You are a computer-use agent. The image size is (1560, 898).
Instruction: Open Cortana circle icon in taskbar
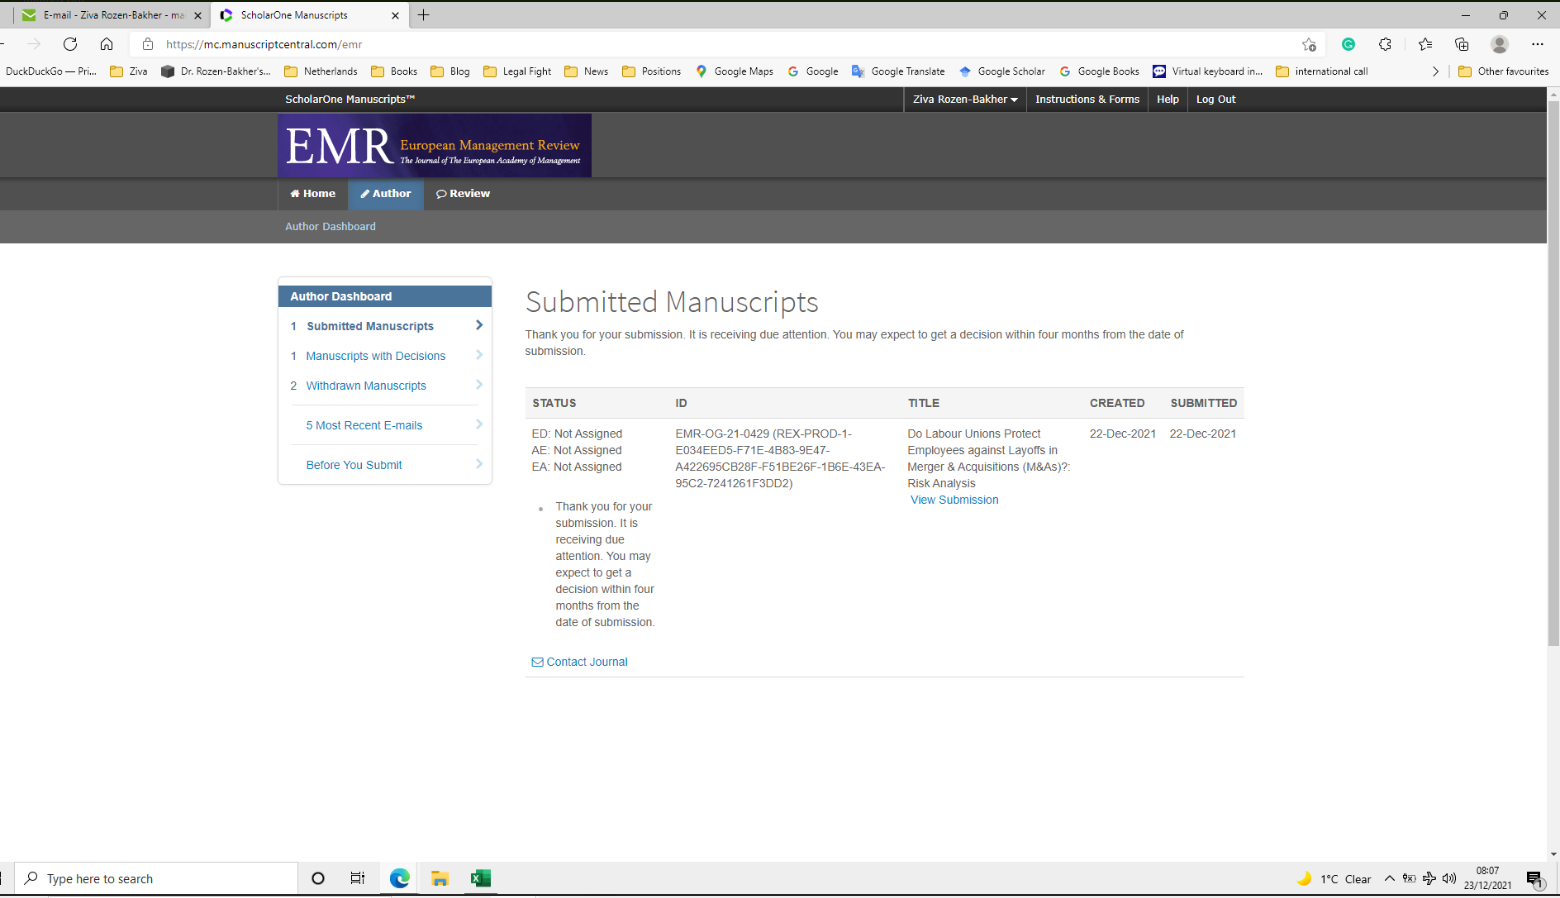318,878
